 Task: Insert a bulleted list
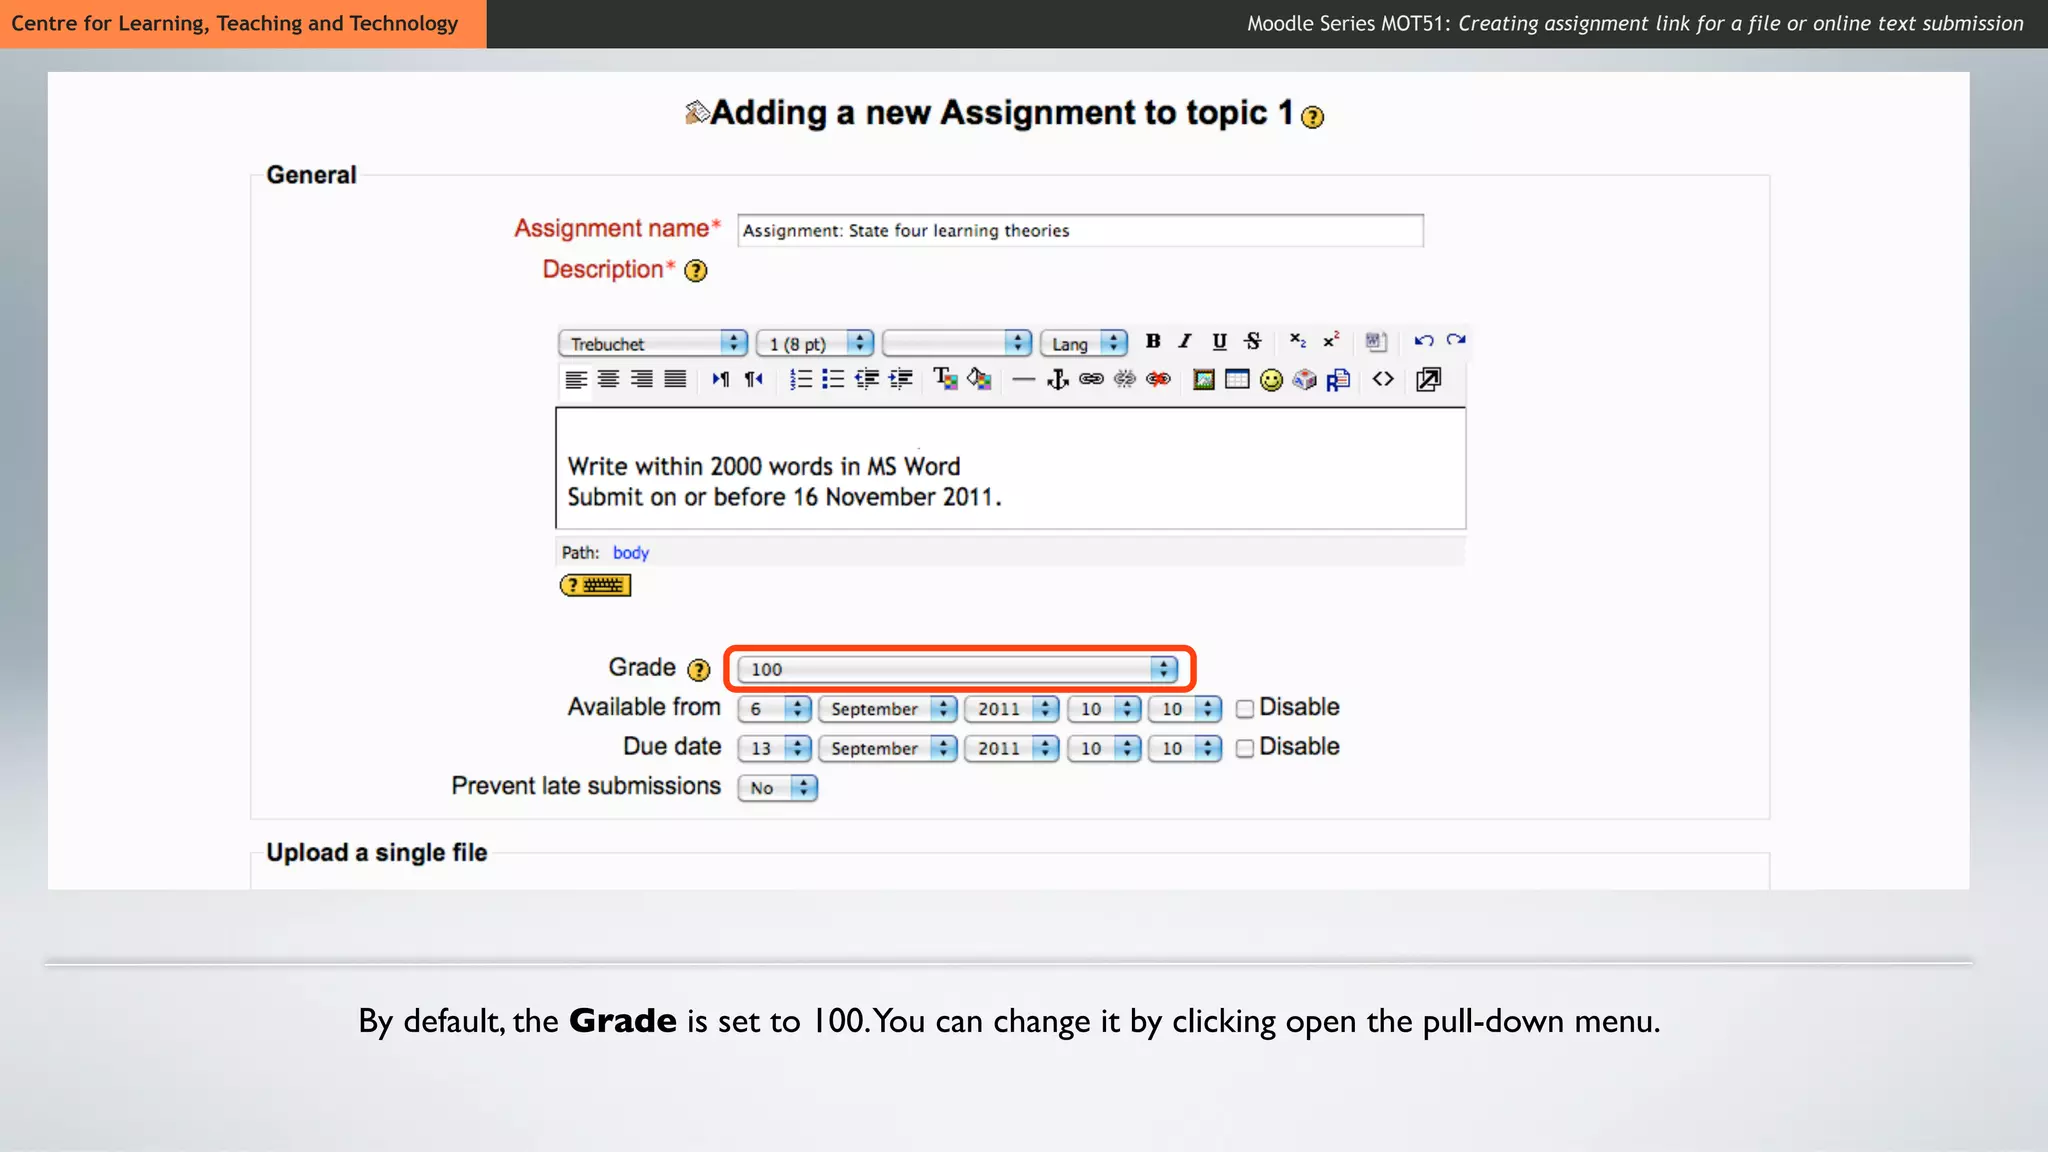[x=833, y=379]
